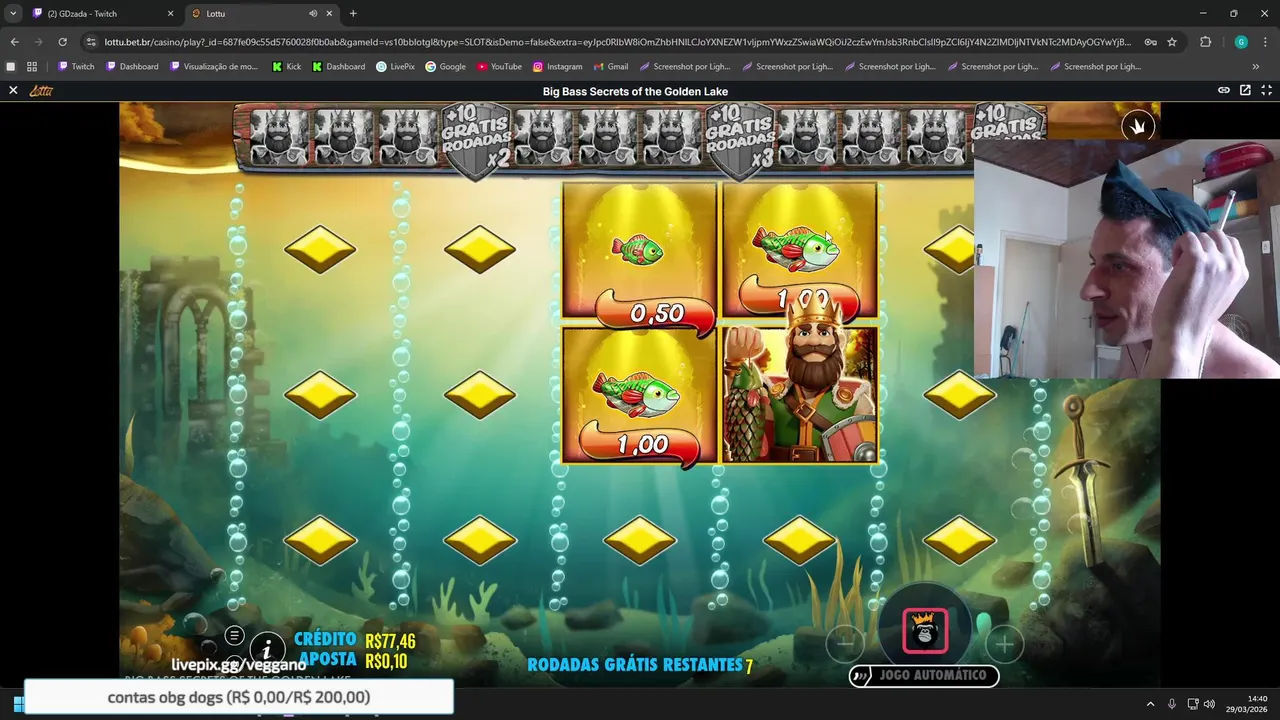Open the microphone tray icon
The image size is (1280, 720).
1172,704
